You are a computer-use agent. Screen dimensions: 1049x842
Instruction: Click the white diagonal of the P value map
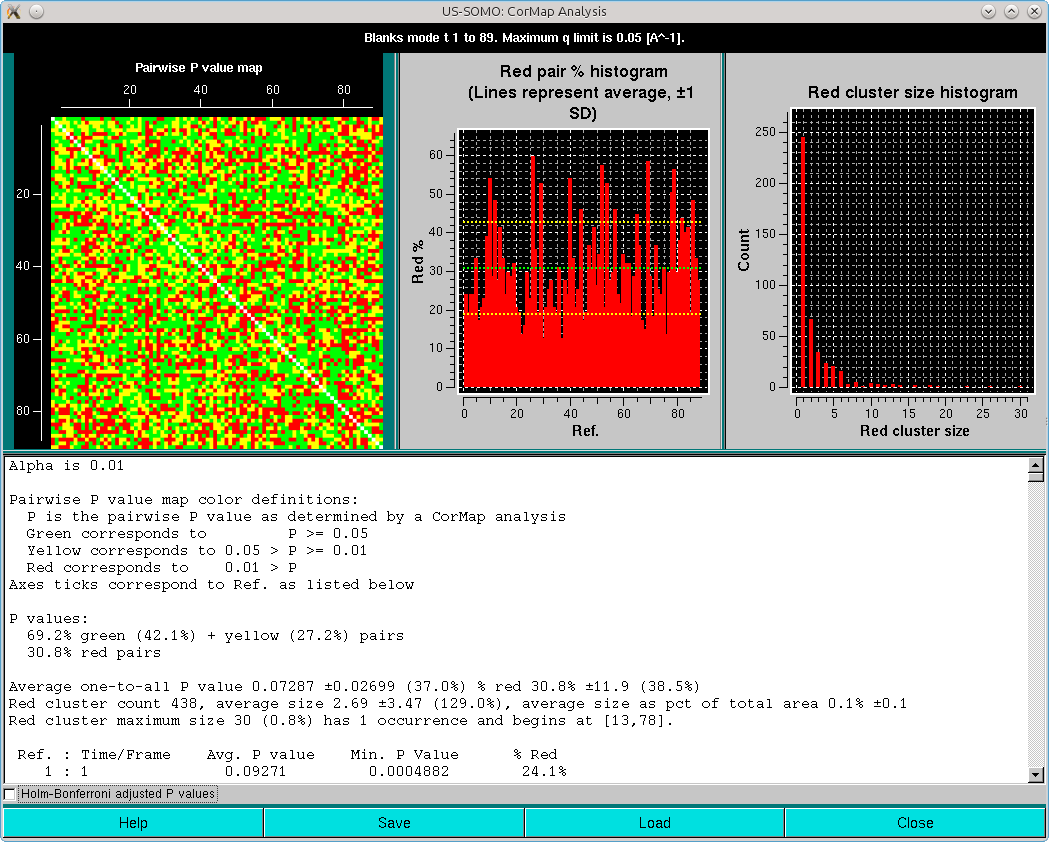(216, 280)
